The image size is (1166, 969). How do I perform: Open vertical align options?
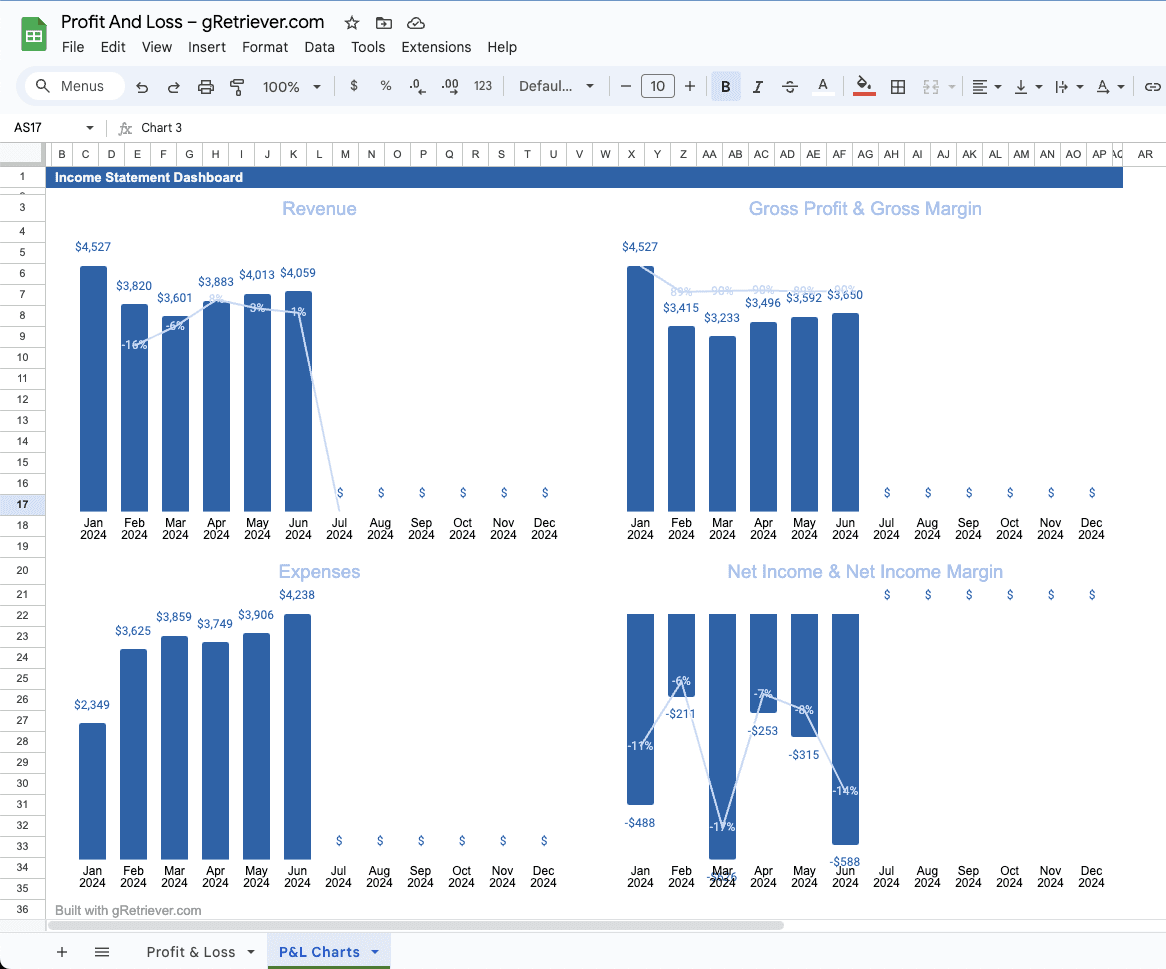1028,87
